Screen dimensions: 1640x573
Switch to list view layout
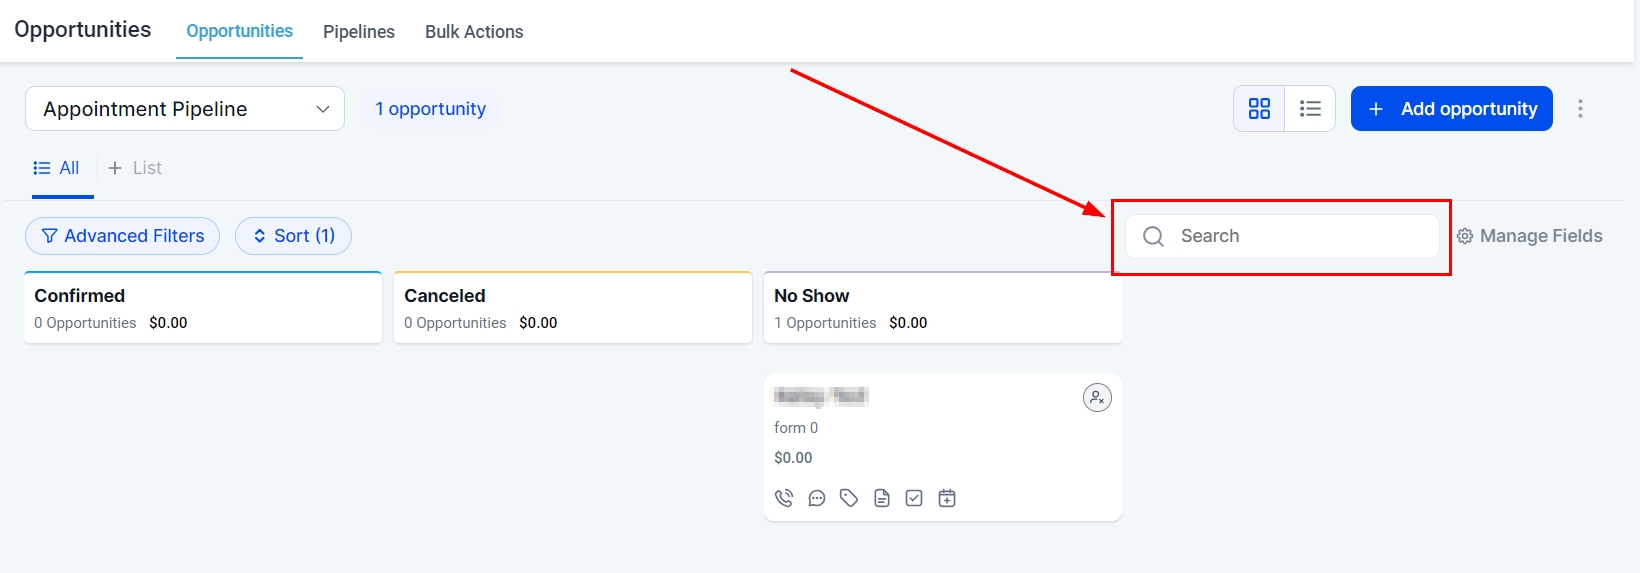(x=1310, y=109)
